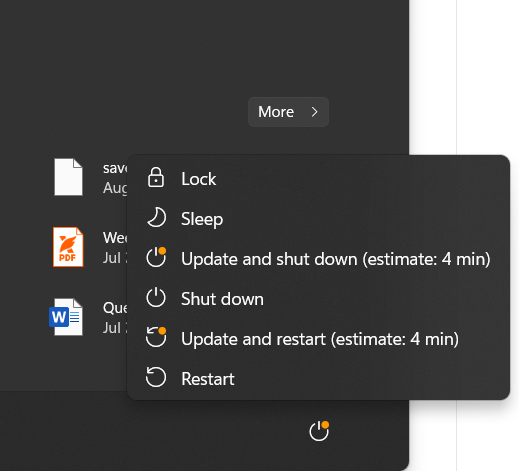This screenshot has width=519, height=471.
Task: Click the crescent moon Sleep icon
Action: [156, 218]
